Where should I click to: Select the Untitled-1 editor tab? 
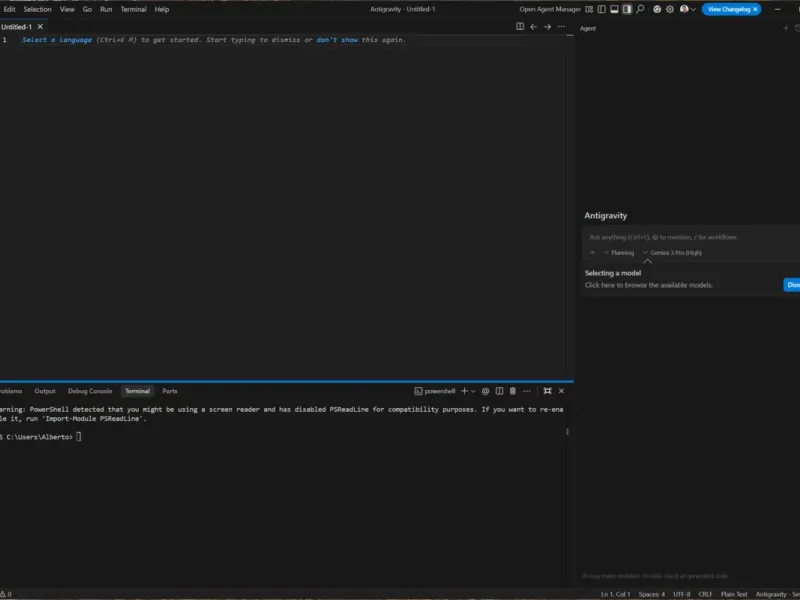click(16, 27)
